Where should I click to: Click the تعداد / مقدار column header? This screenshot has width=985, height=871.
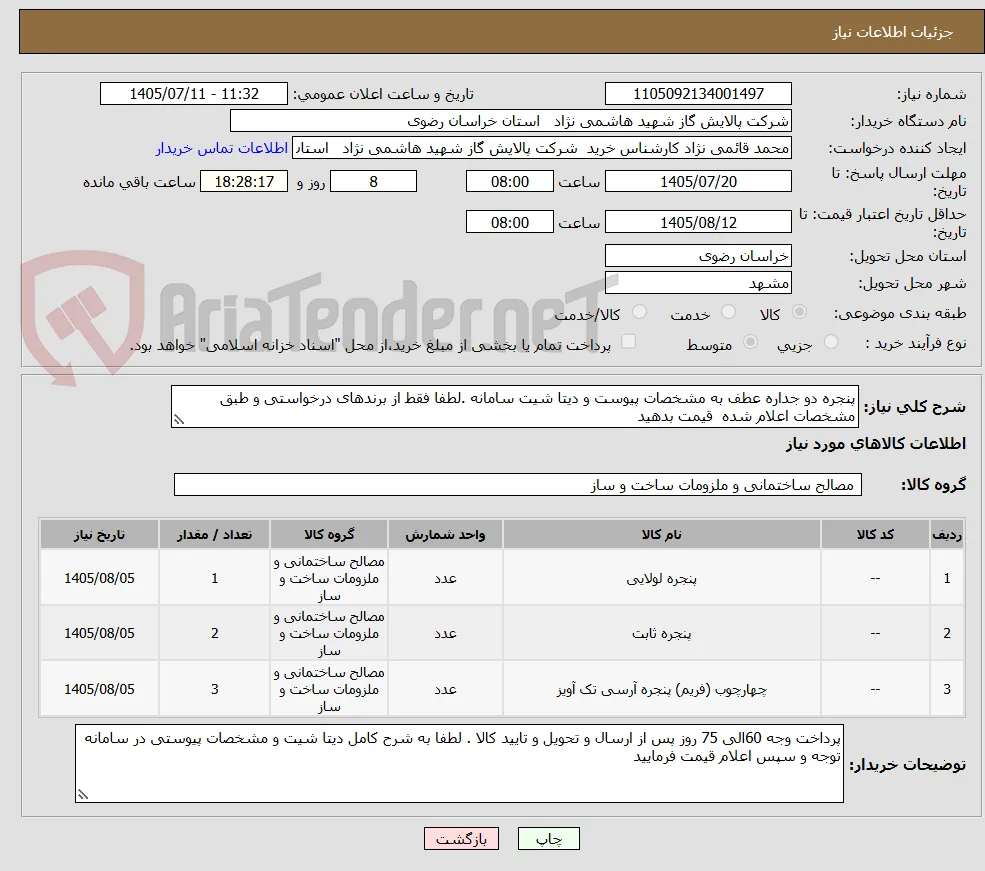tap(214, 534)
